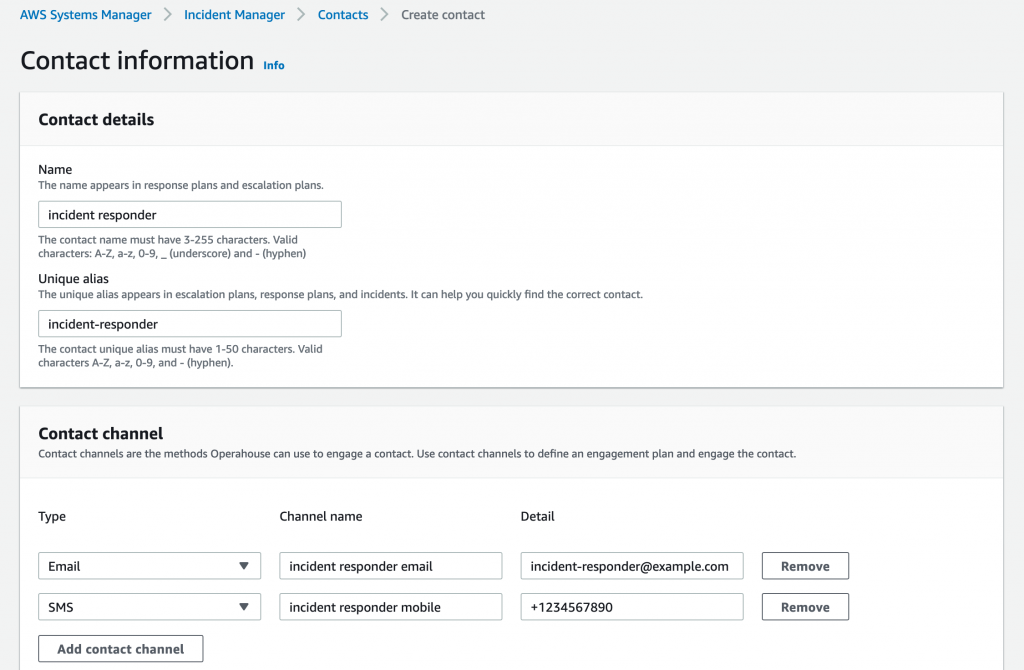Select the Name input containing incident responder
Image resolution: width=1024 pixels, height=670 pixels.
[189, 214]
